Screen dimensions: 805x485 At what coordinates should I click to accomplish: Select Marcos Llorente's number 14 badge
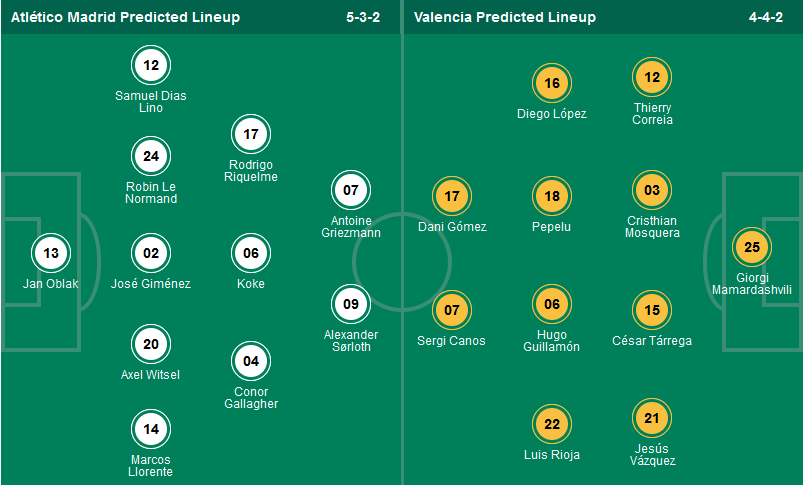coord(151,429)
